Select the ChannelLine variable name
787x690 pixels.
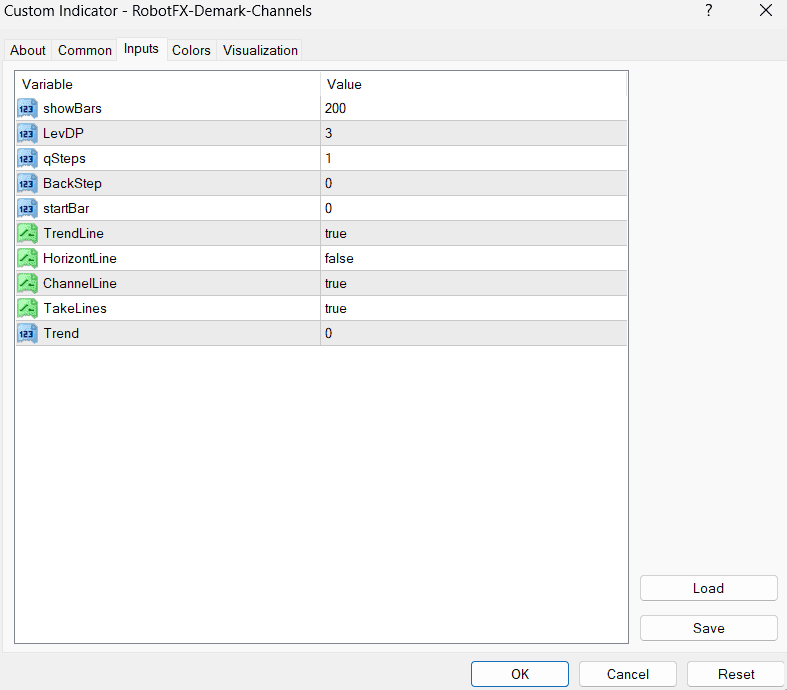[80, 284]
